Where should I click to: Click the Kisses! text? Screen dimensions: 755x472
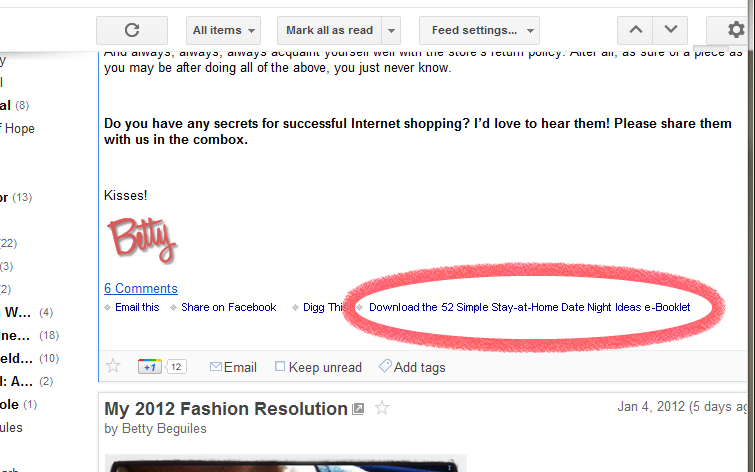click(126, 196)
